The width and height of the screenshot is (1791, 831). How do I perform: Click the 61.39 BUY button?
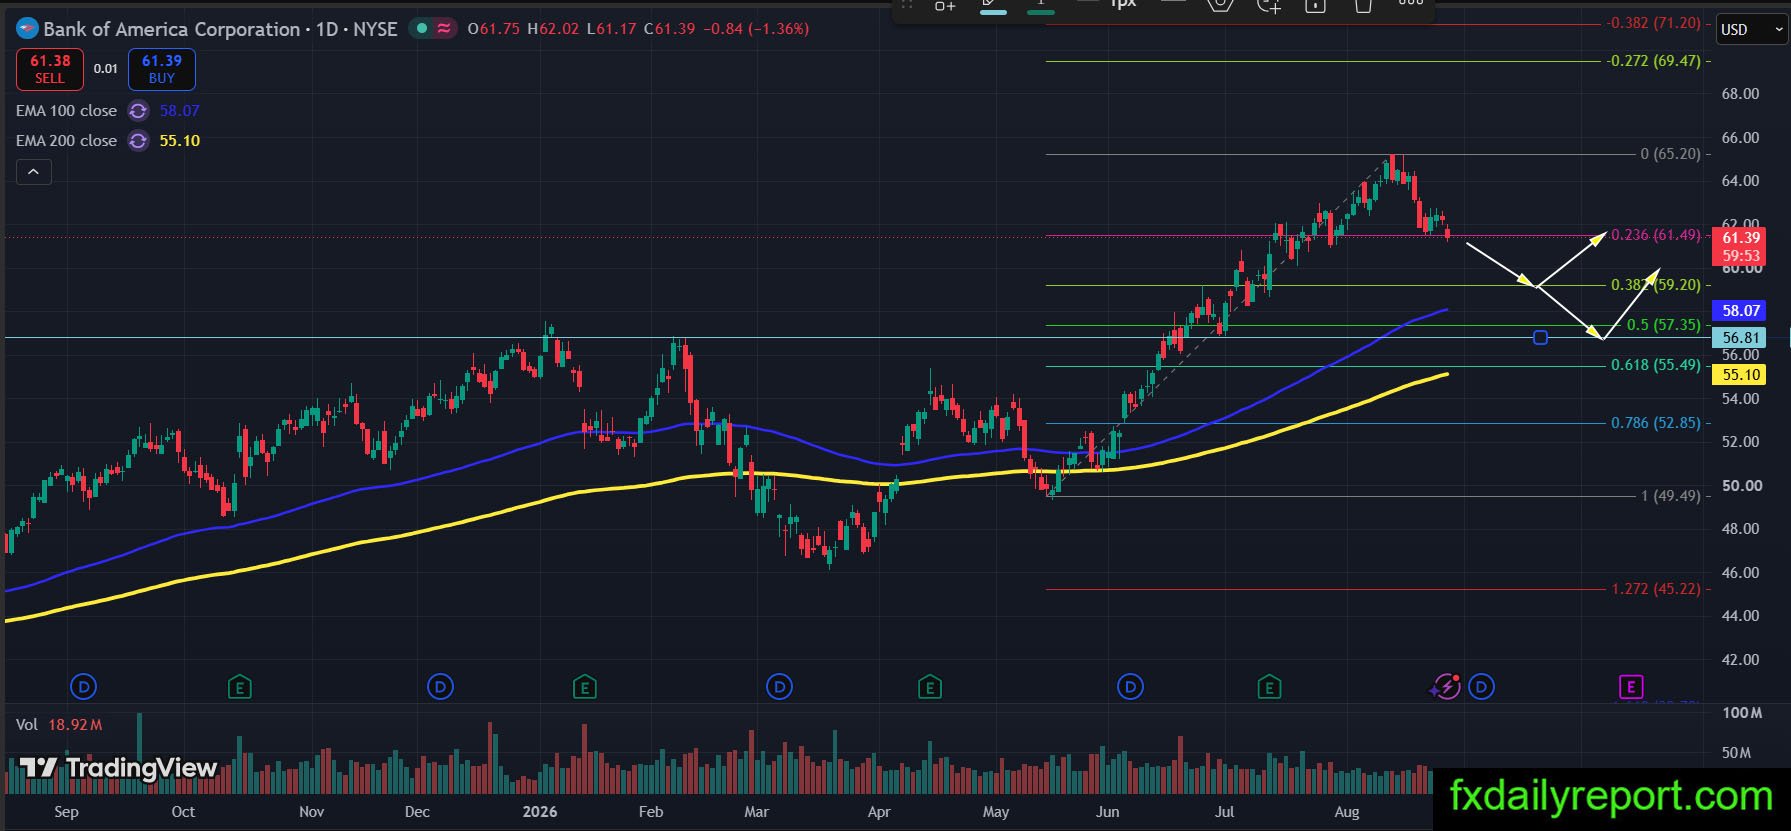[x=162, y=69]
